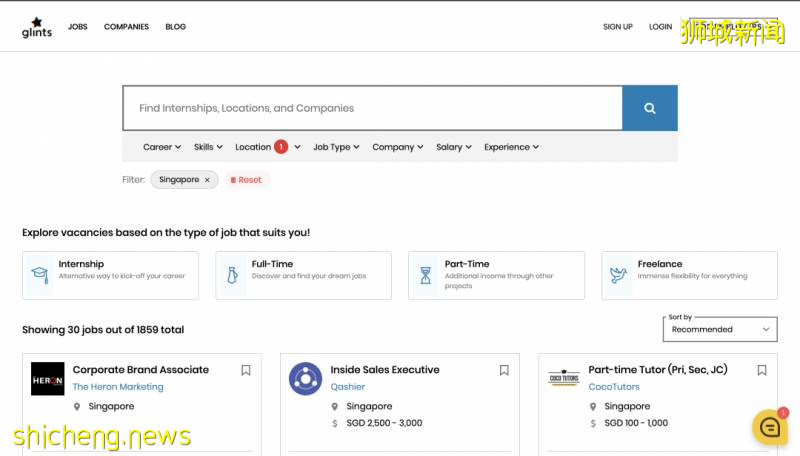Bookmark the Part-time Tutor job
This screenshot has width=800, height=456.
click(762, 370)
